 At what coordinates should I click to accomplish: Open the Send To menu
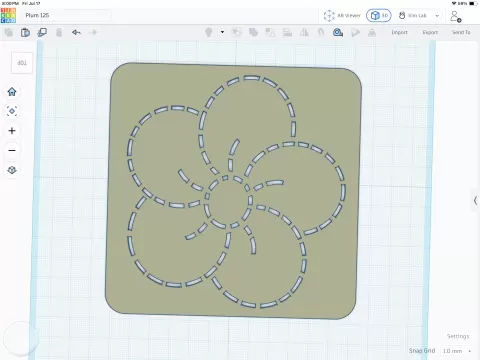461,32
